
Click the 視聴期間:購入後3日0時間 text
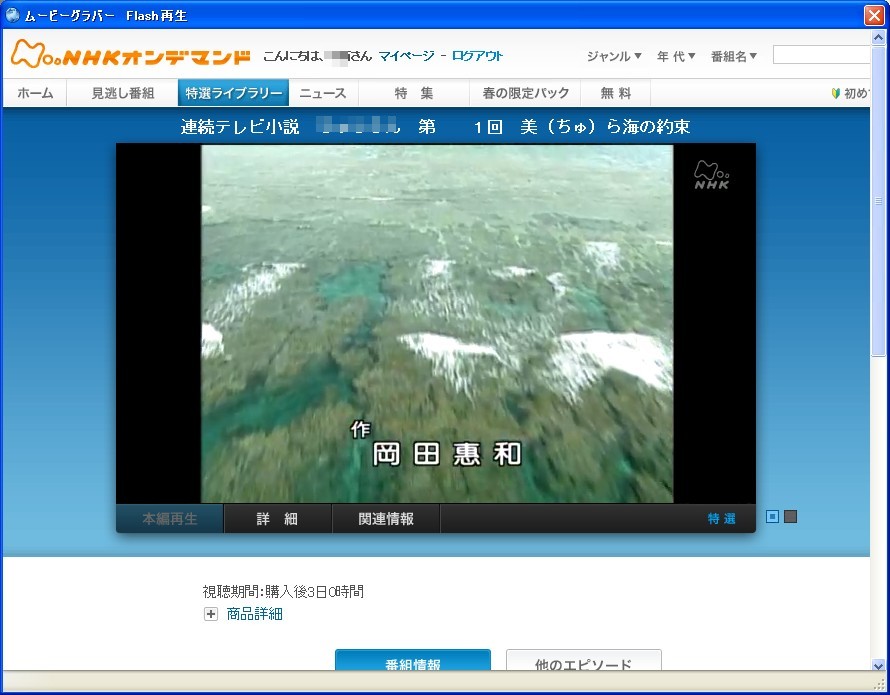point(283,592)
